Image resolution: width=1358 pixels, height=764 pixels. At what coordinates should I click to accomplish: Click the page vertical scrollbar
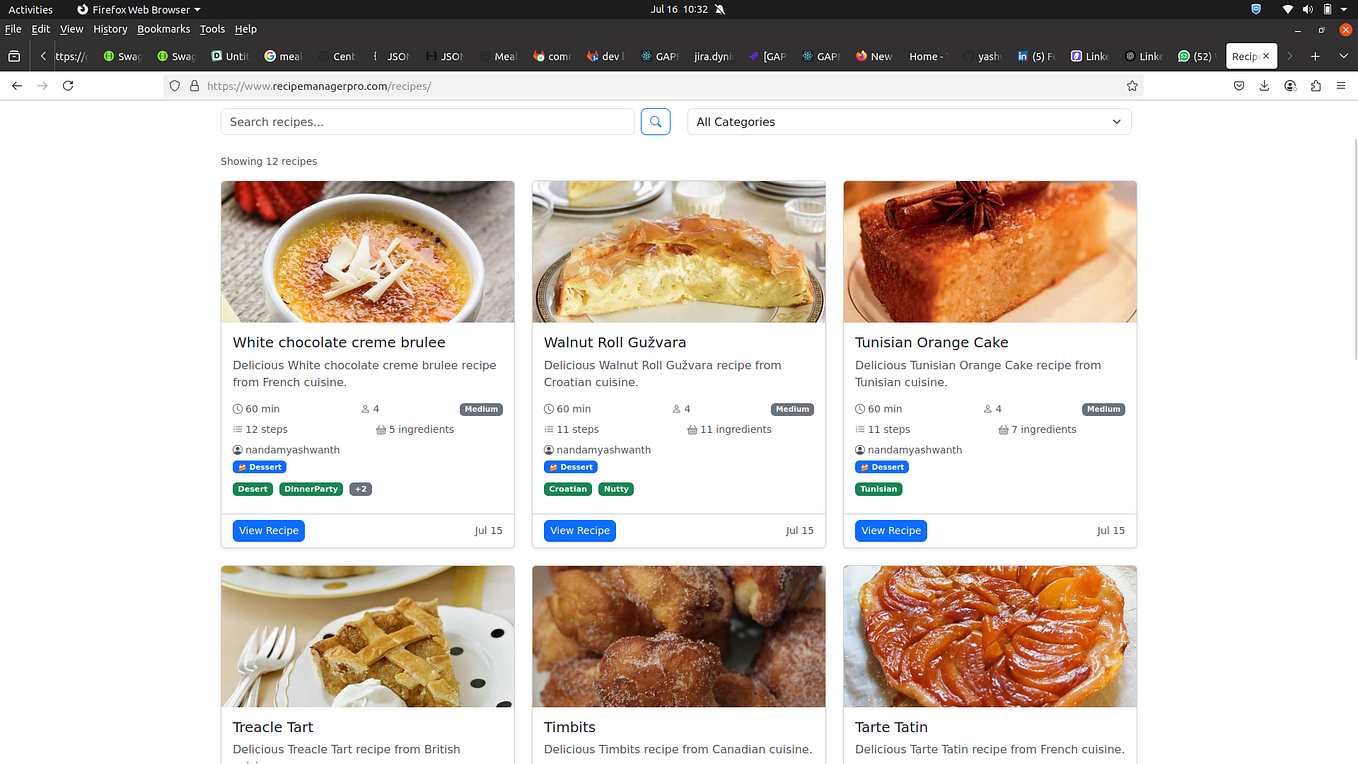point(1354,250)
